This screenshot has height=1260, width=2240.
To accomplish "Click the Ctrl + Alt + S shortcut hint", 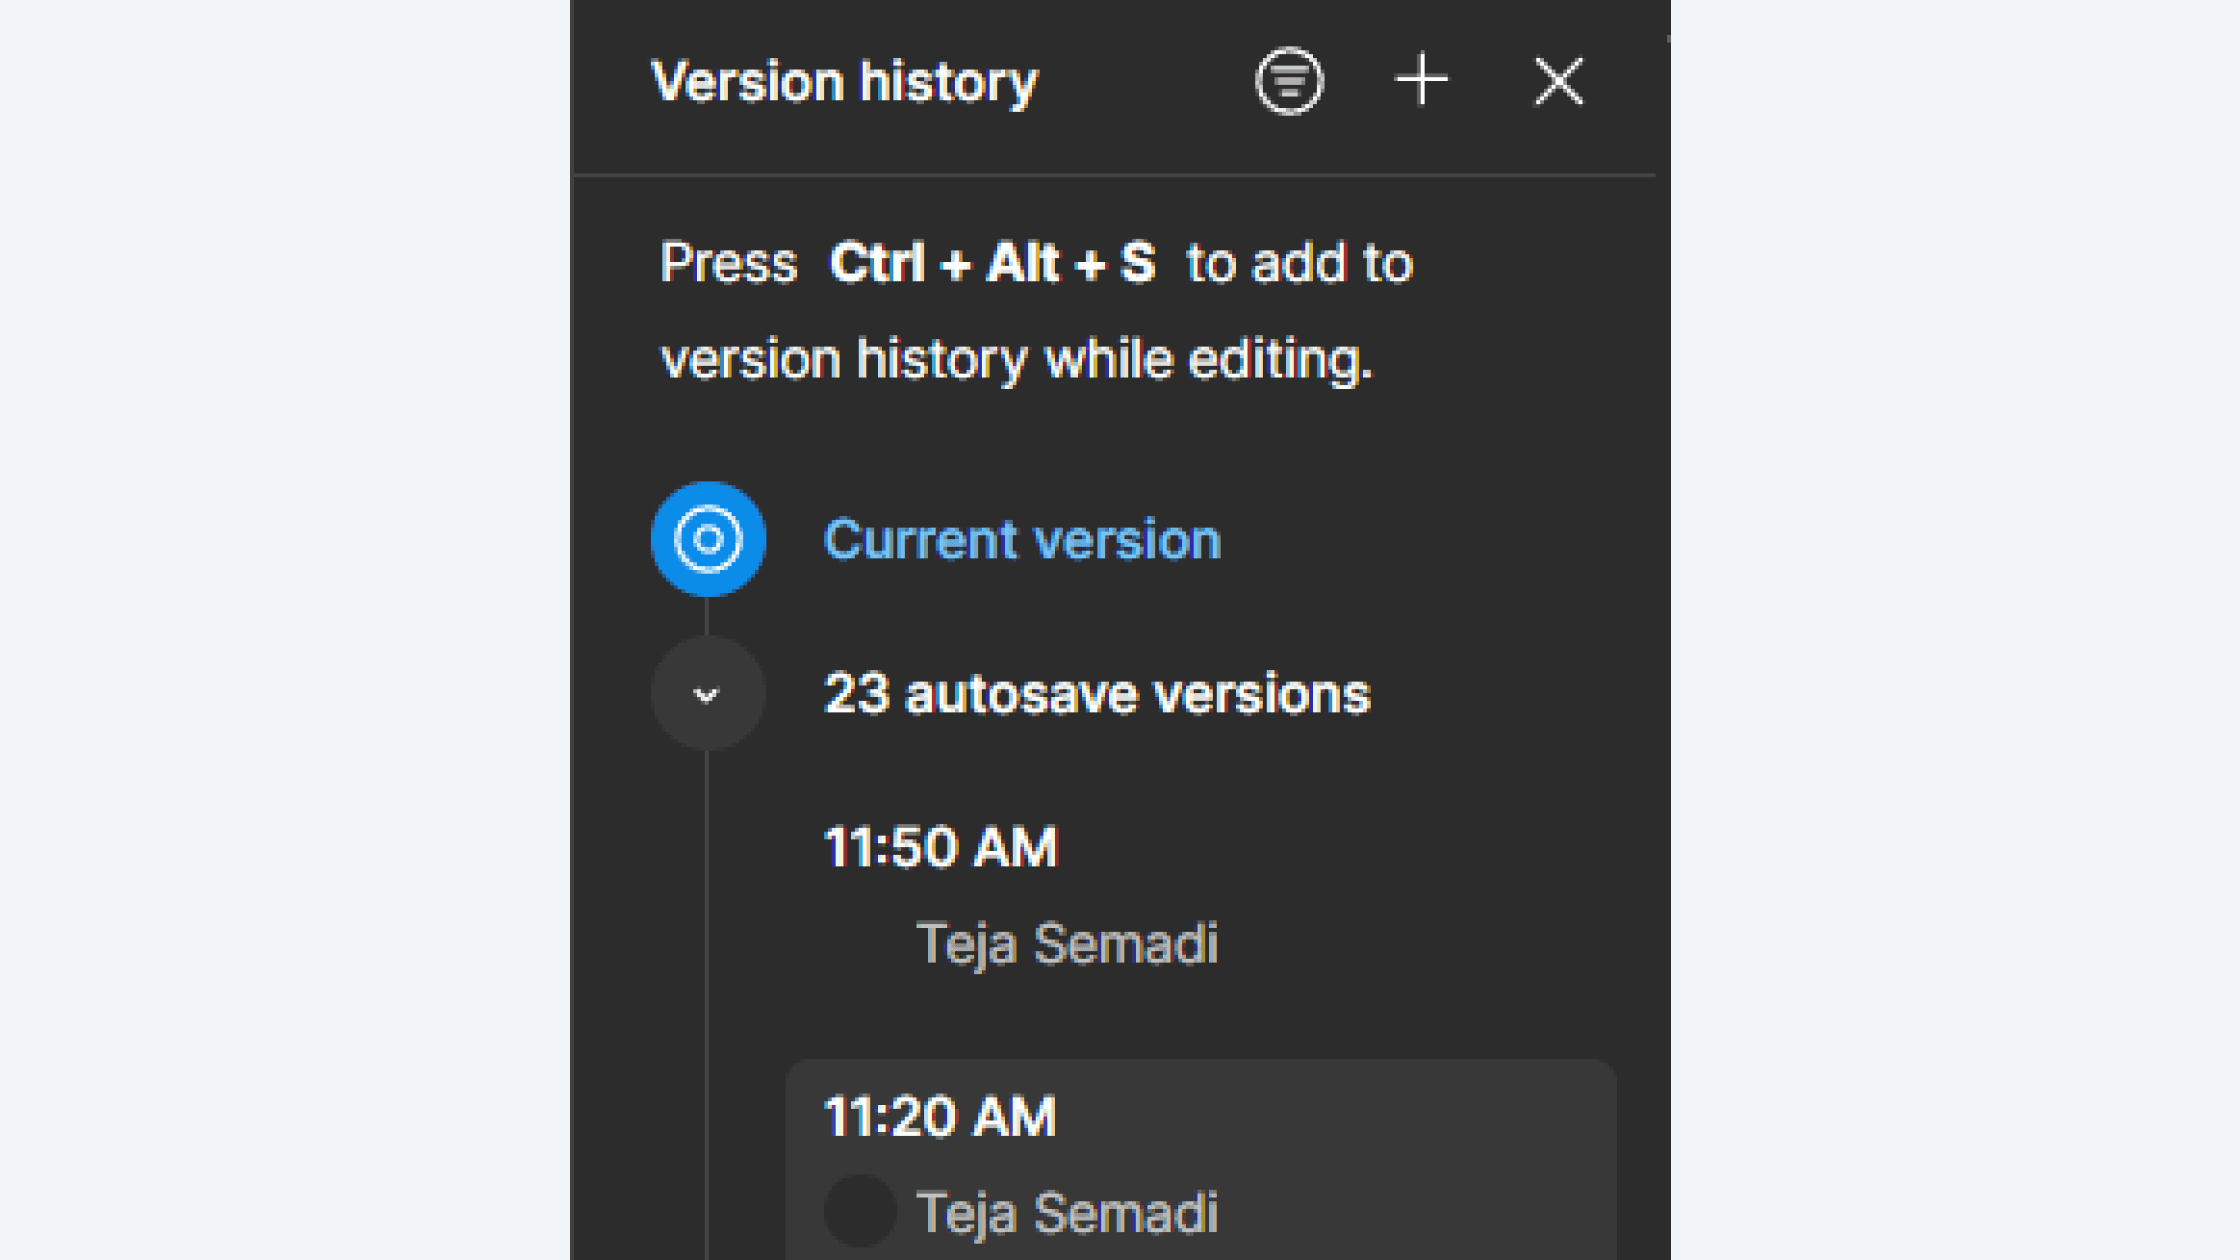I will tap(992, 264).
